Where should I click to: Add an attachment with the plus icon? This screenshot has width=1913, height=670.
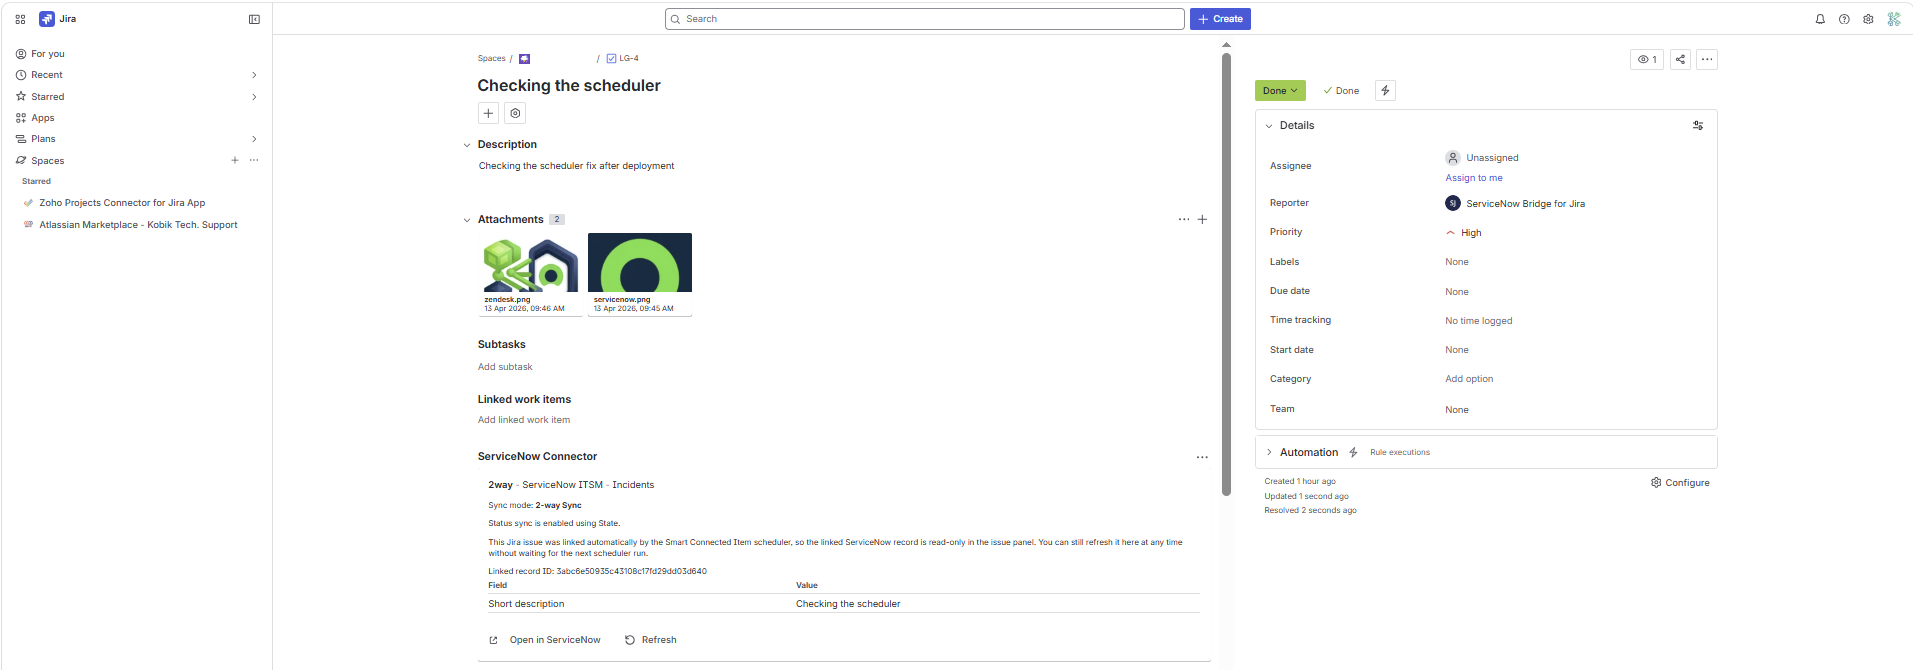point(1202,219)
